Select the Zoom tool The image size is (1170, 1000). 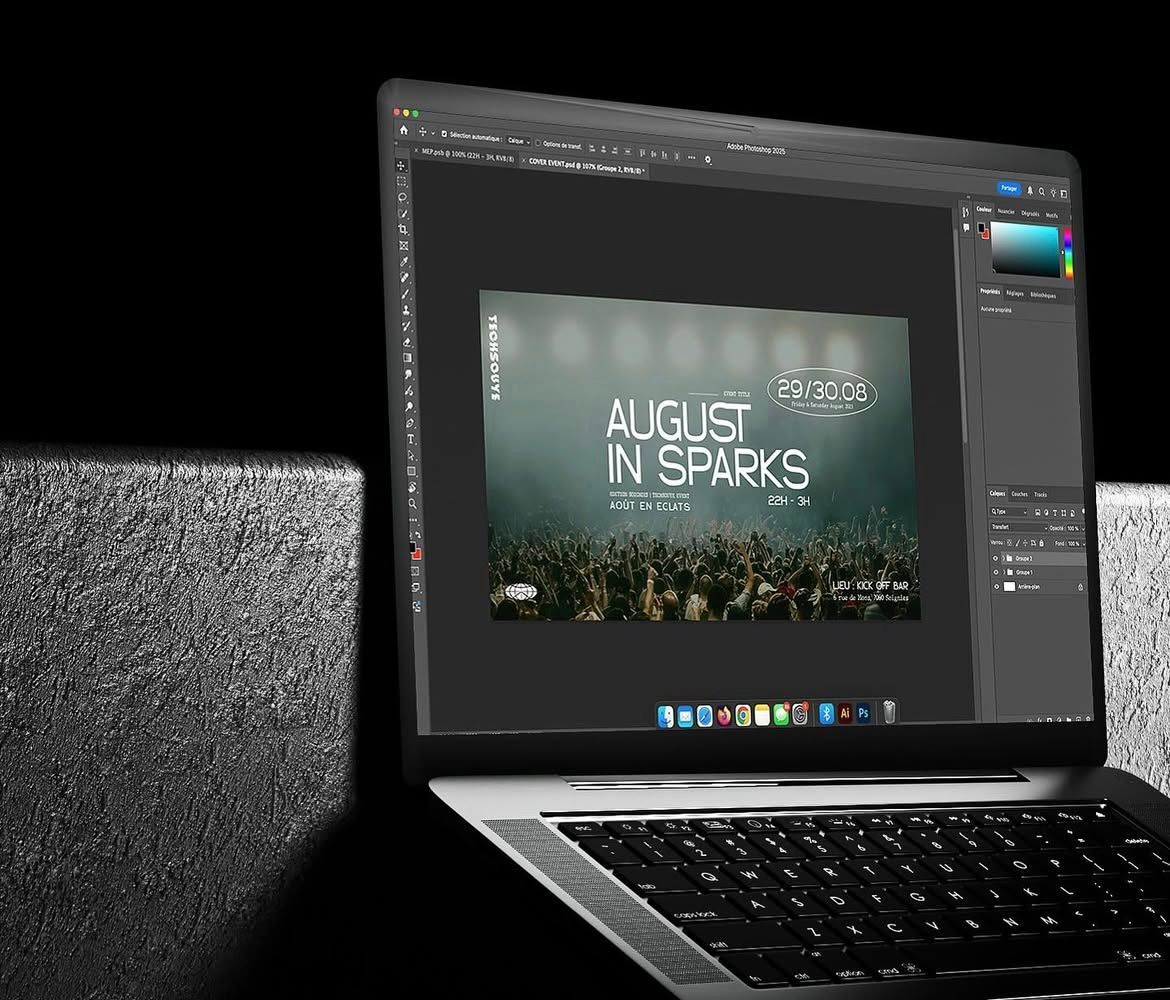413,504
